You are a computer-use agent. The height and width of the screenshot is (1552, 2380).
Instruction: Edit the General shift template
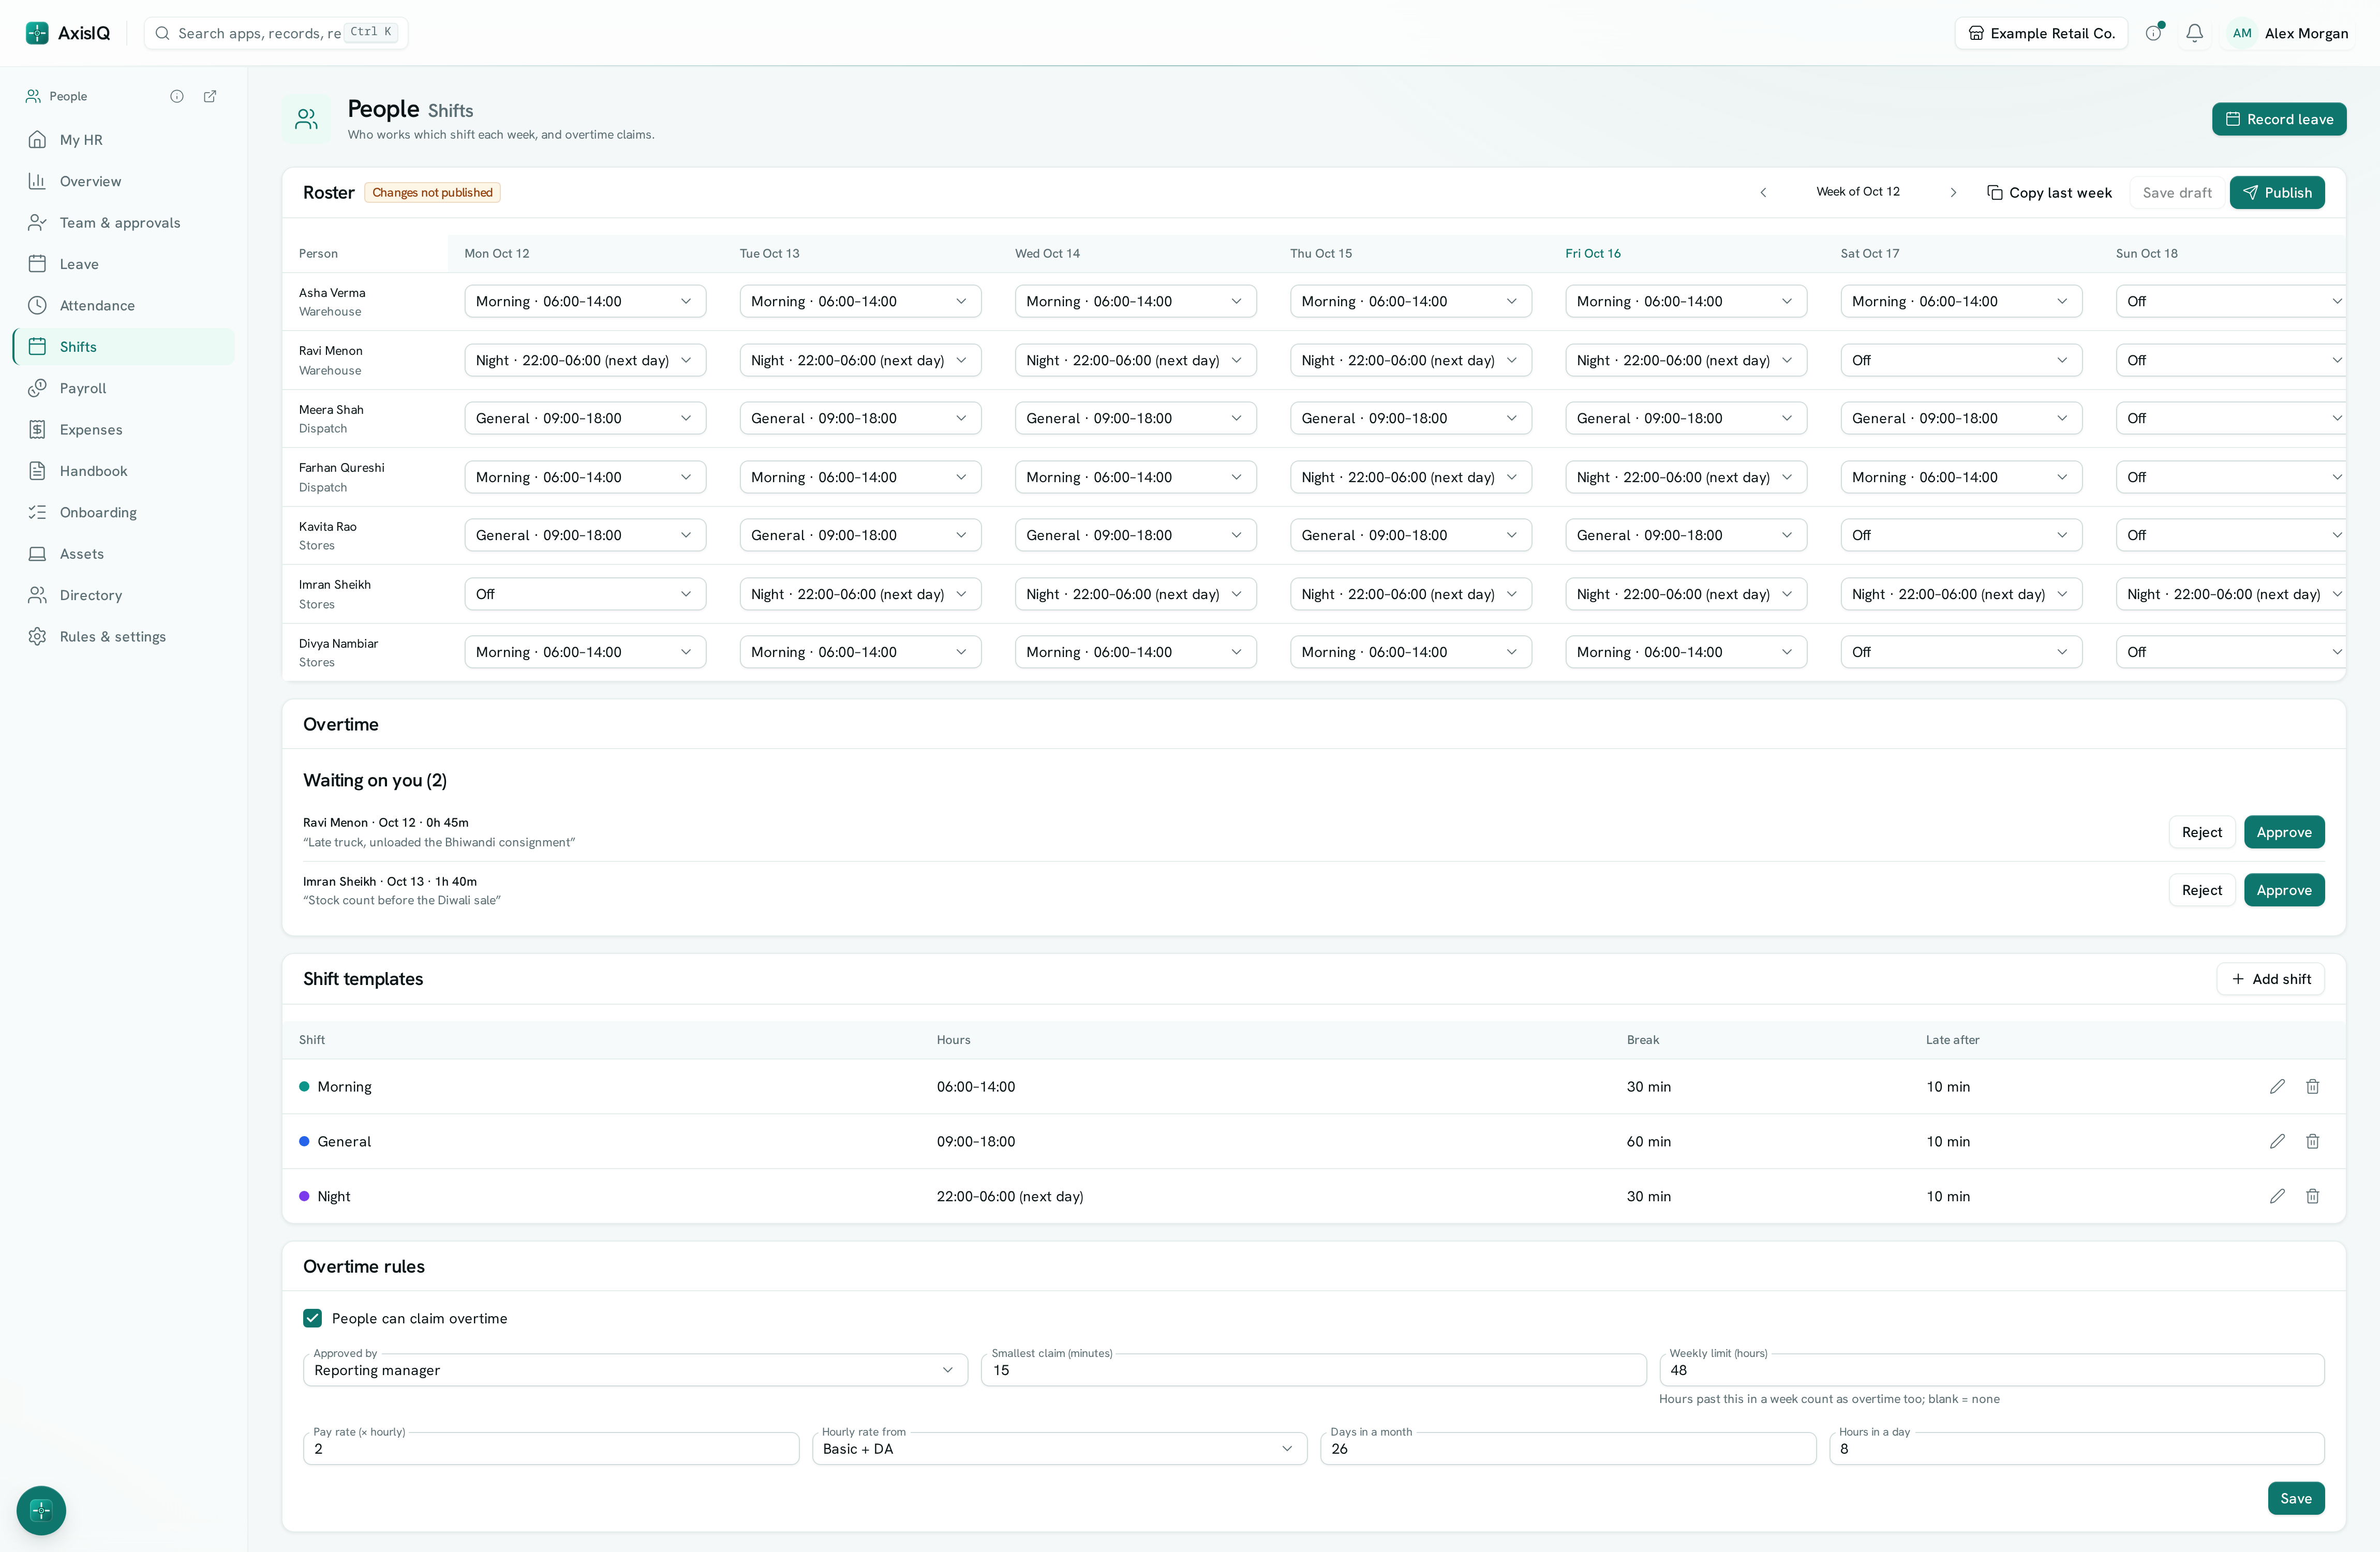point(2277,1141)
